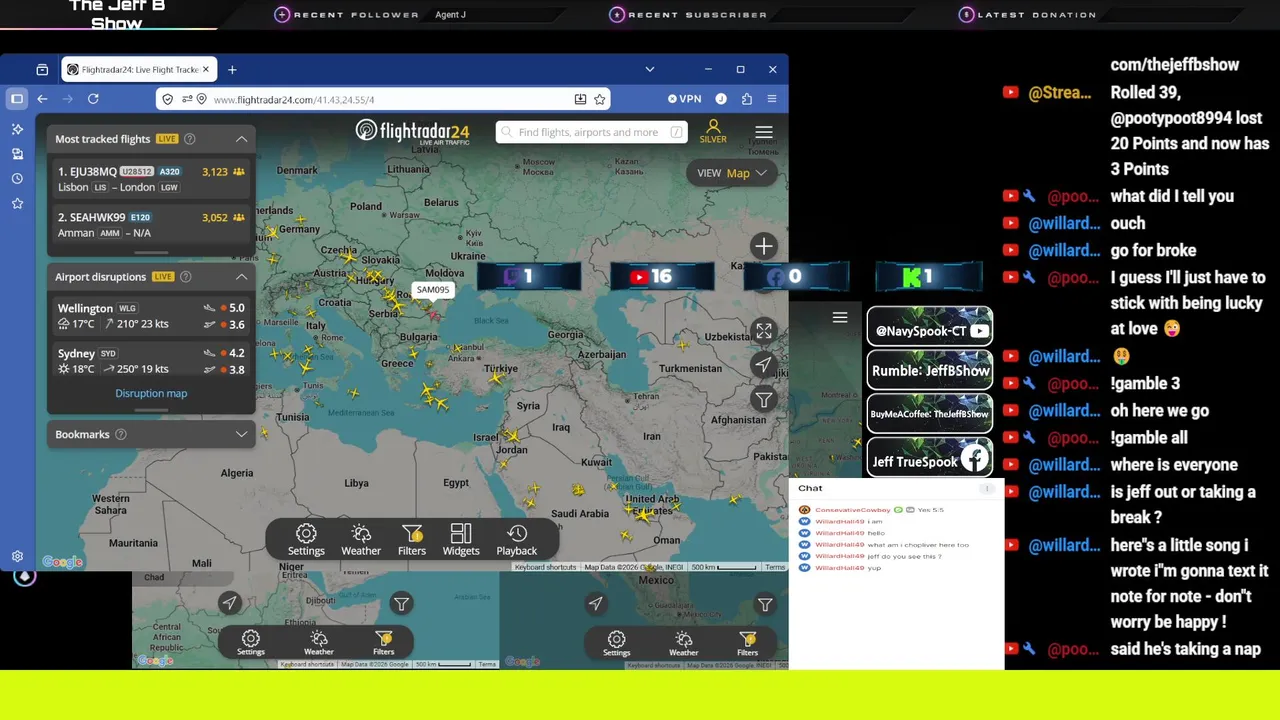Screen dimensions: 1280x720
Task: Open the Playback tool
Action: click(x=517, y=540)
